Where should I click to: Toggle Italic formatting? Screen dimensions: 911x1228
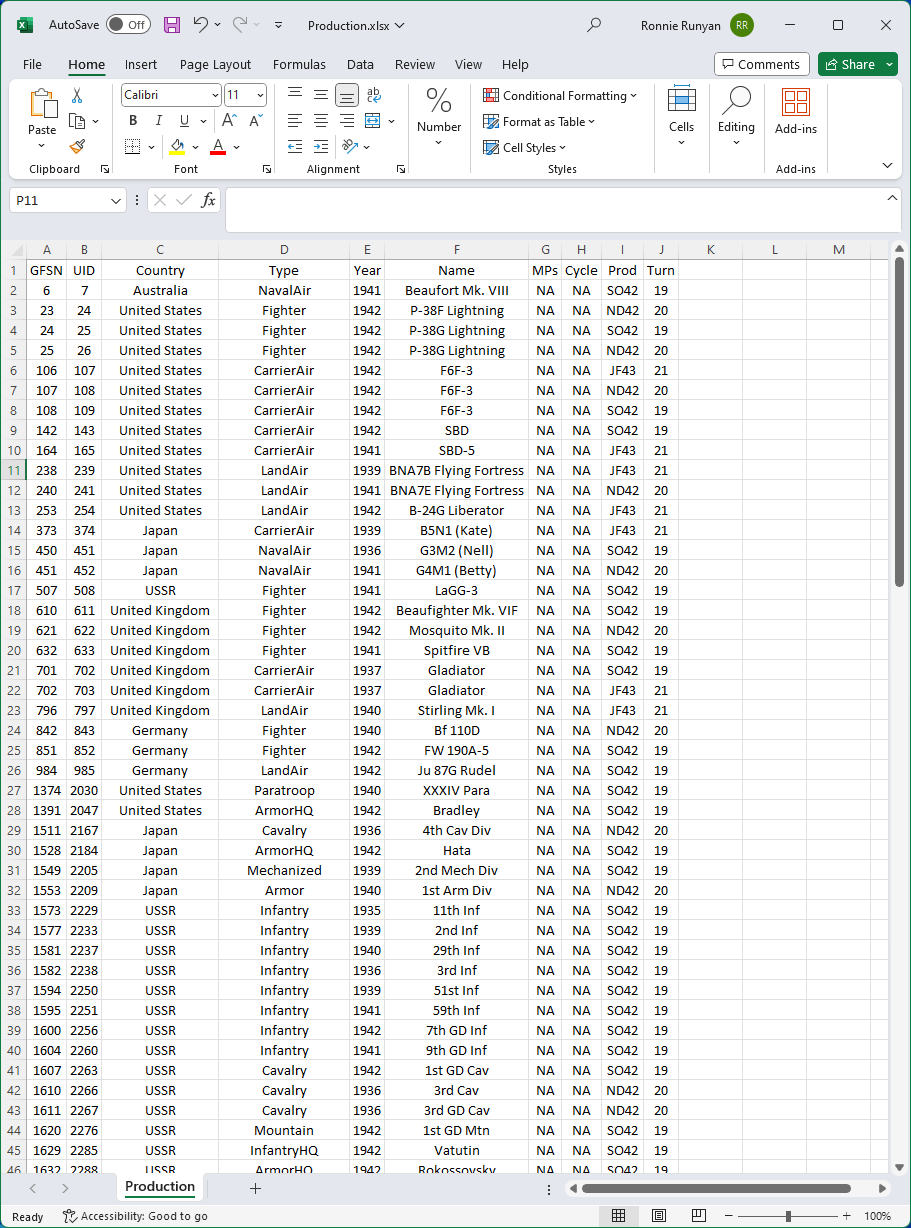(x=158, y=120)
